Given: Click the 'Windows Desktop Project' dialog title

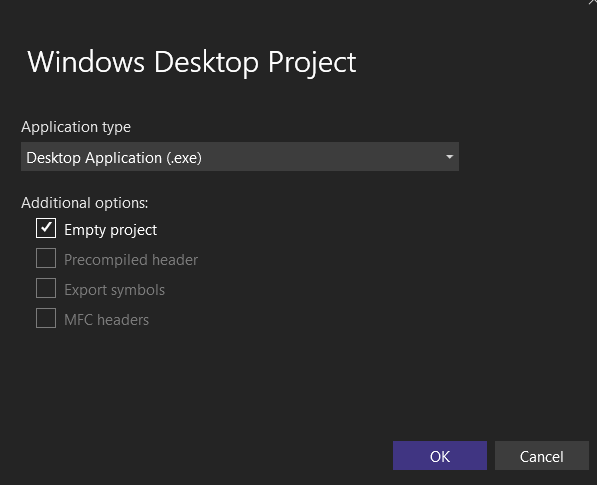Looking at the screenshot, I should coord(192,62).
